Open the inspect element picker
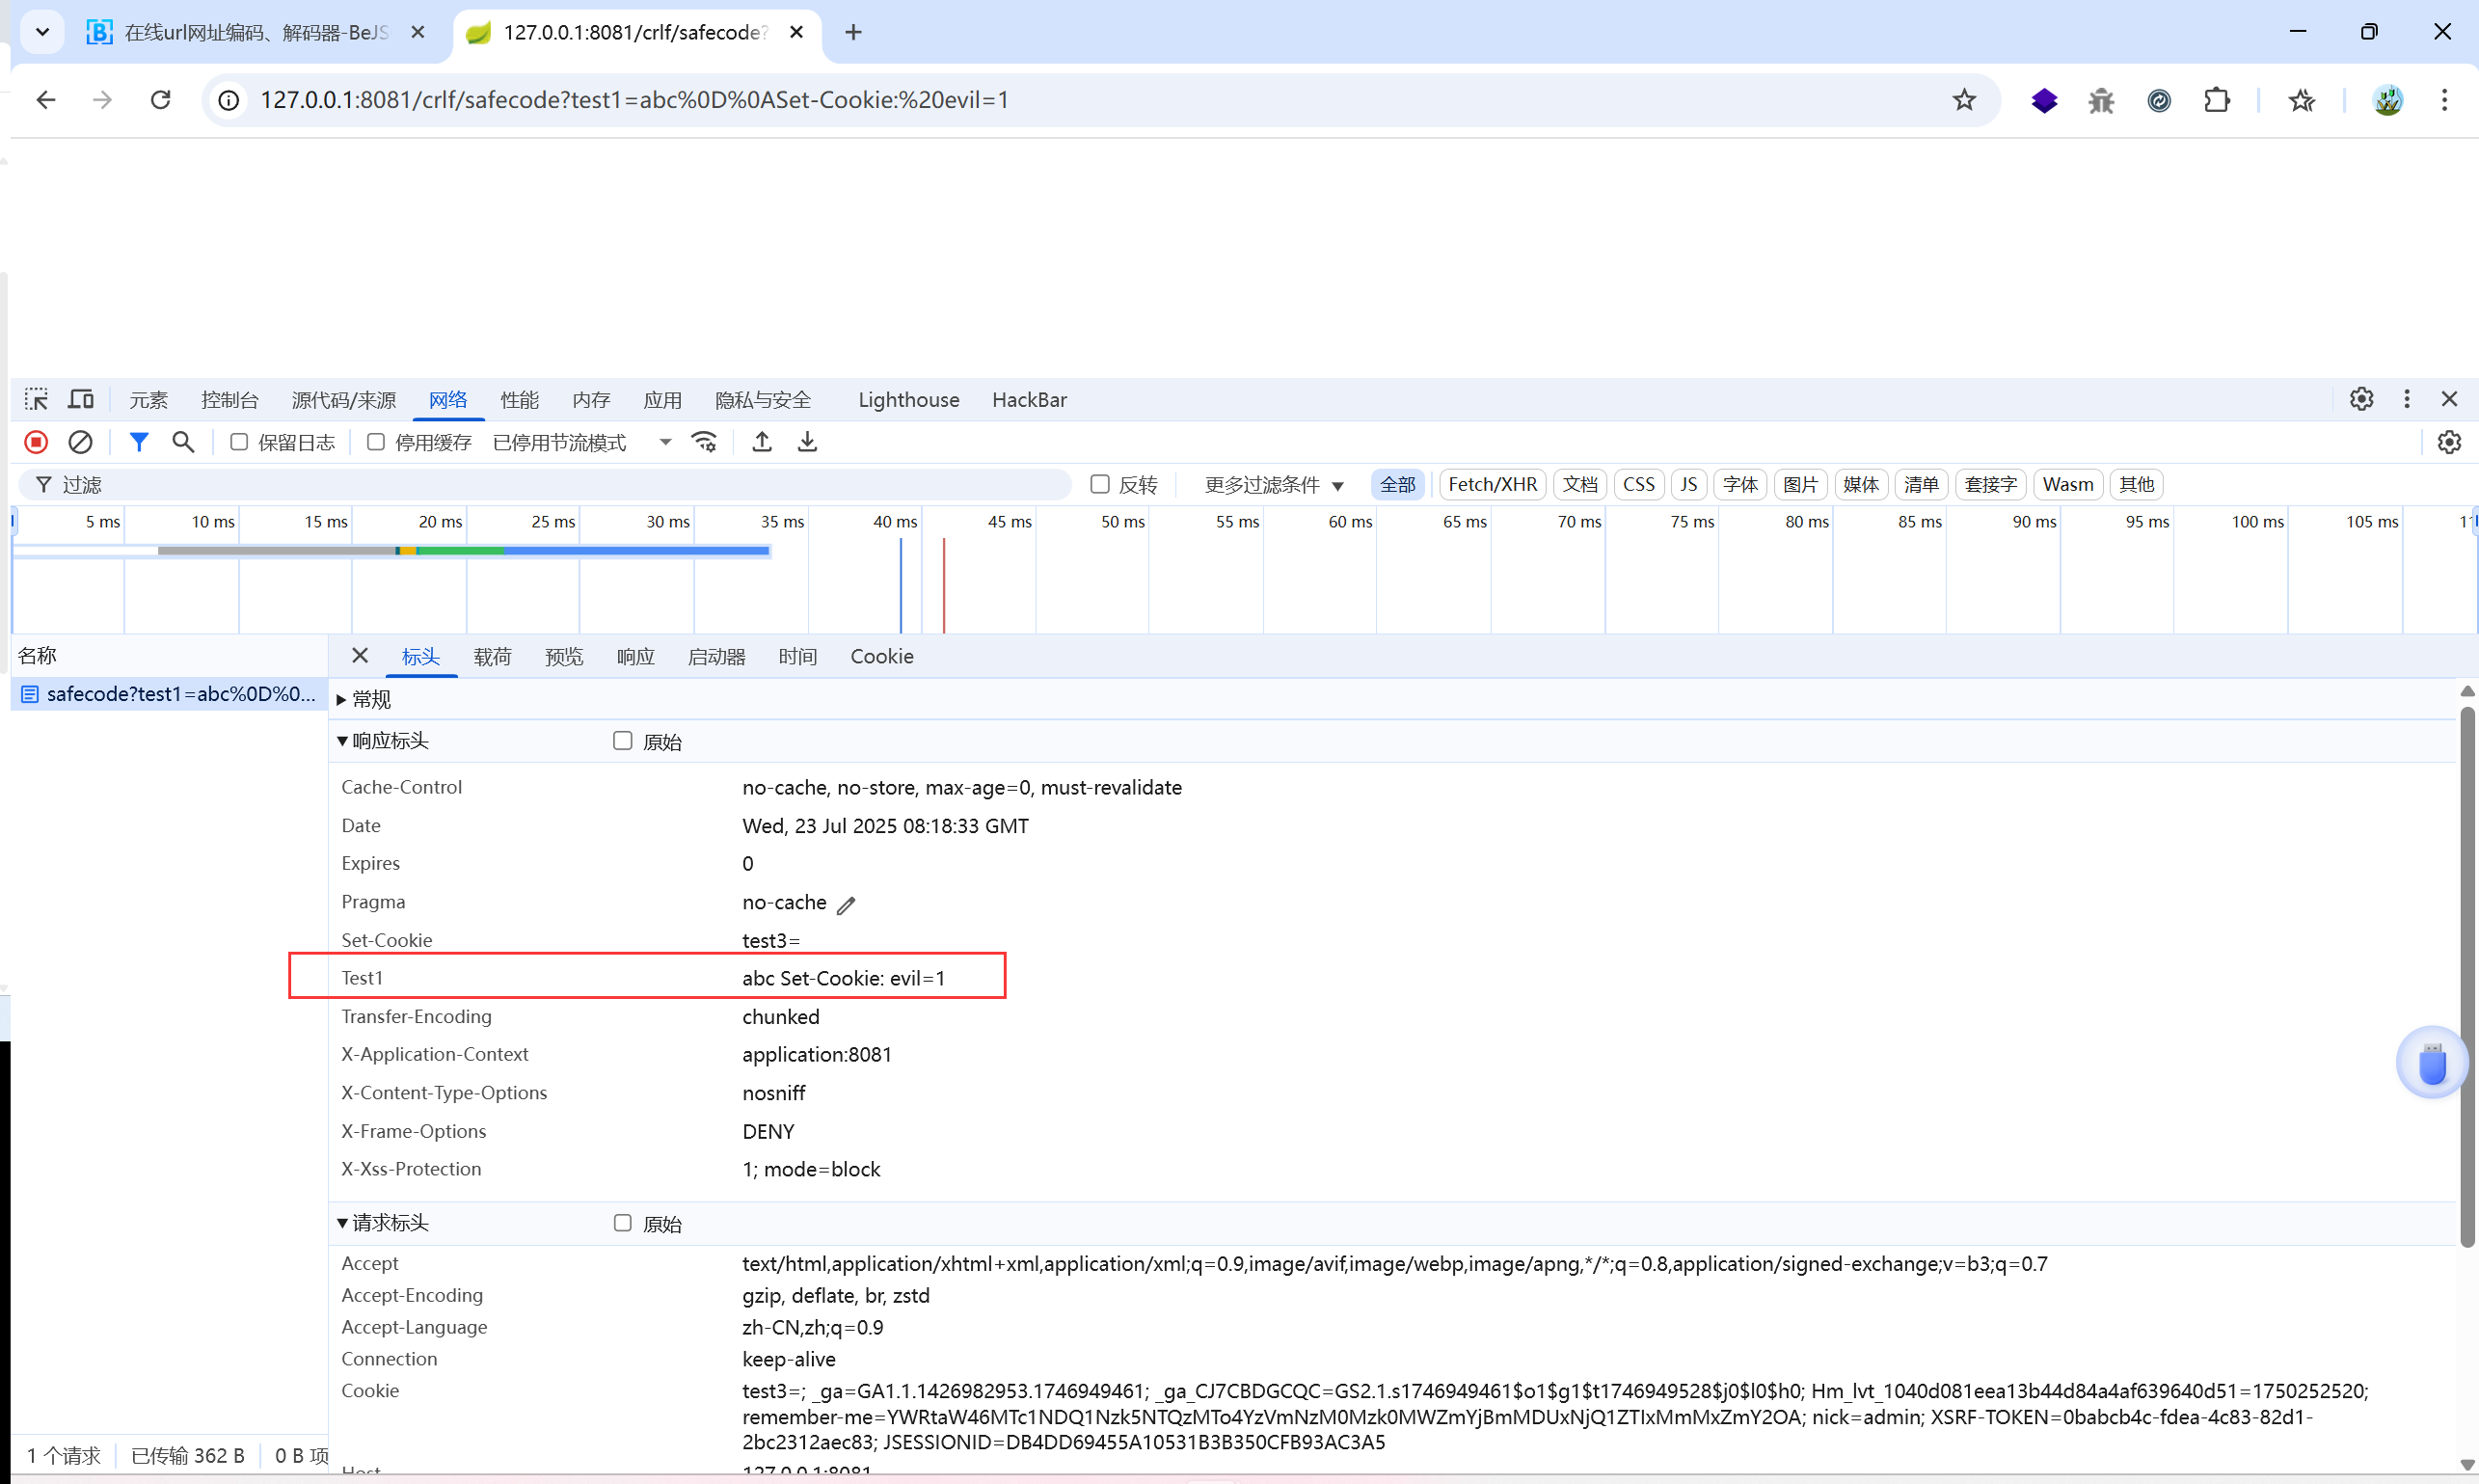The height and width of the screenshot is (1484, 2479). (x=36, y=400)
